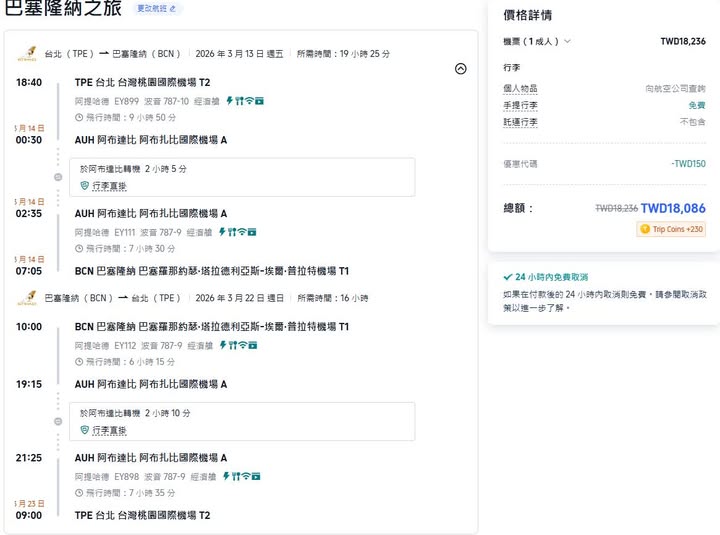Click the clock icon beside 飛行時間 9 小時 50 分
This screenshot has height=535, width=720.
coord(79,117)
